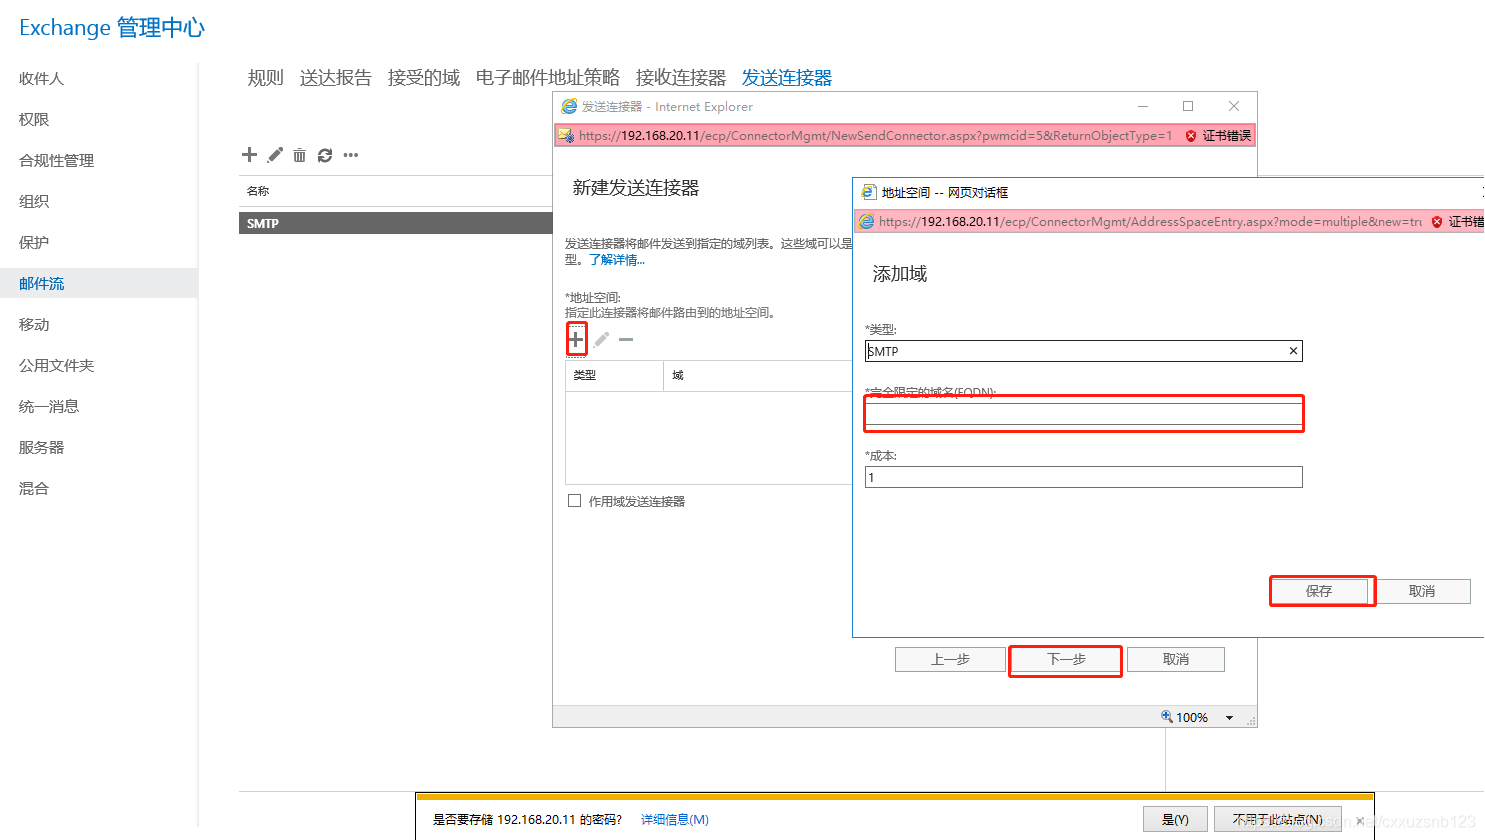Image resolution: width=1485 pixels, height=840 pixels.
Task: Cancel the Add Domain dialog (取消)
Action: pos(1422,591)
